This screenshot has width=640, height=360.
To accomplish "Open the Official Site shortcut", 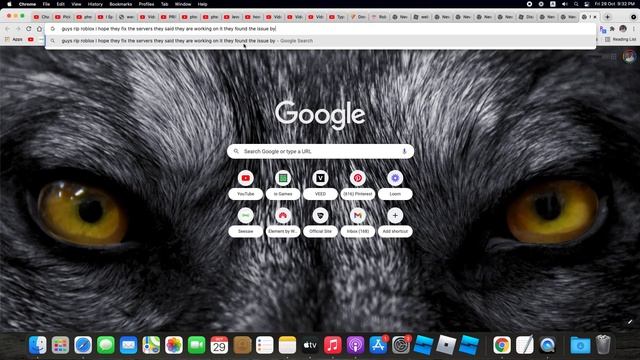I will coord(320,222).
